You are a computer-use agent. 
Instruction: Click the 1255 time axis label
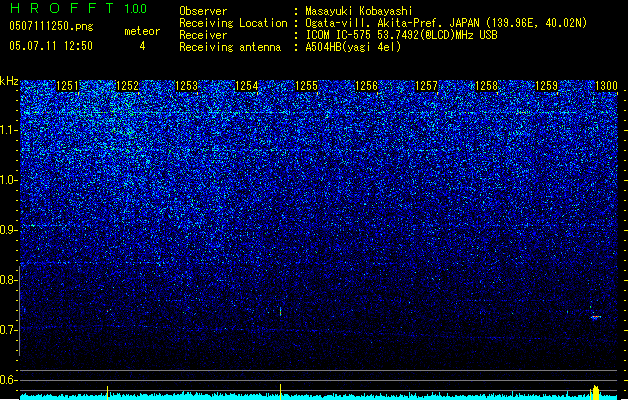(x=306, y=86)
